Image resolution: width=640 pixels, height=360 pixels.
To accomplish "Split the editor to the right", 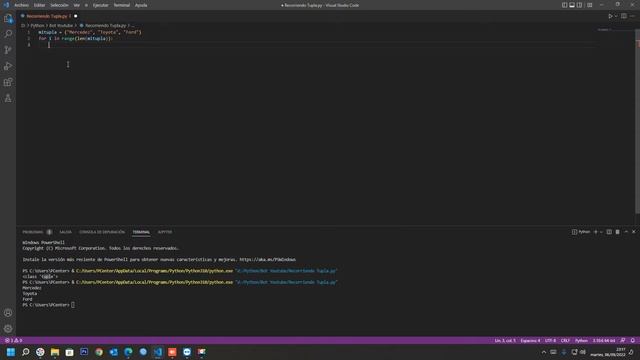I will click(624, 16).
